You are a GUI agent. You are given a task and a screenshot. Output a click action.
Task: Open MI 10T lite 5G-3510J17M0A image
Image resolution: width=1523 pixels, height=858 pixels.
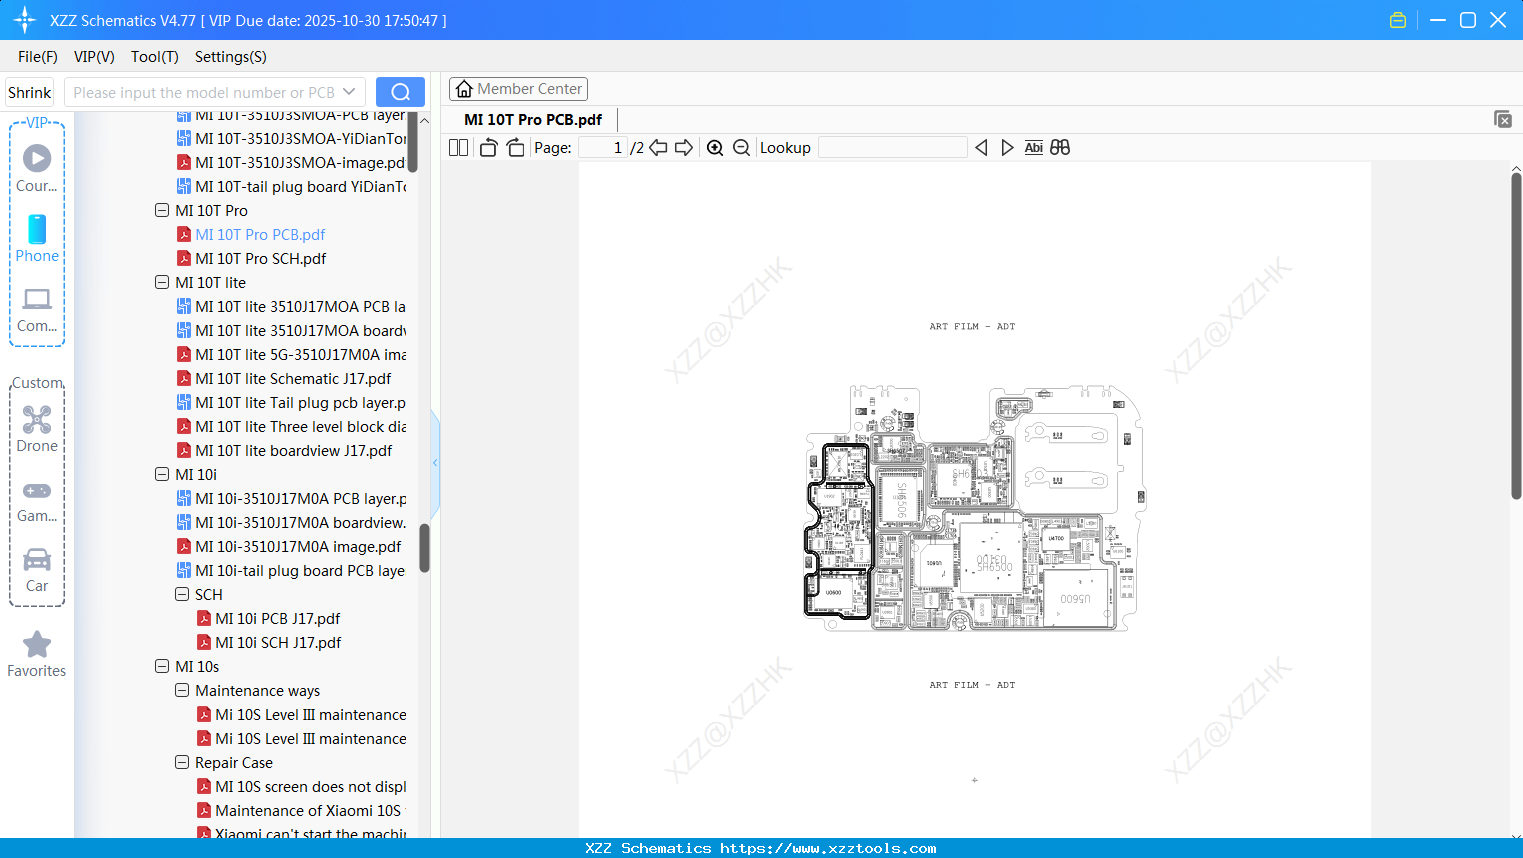point(300,354)
